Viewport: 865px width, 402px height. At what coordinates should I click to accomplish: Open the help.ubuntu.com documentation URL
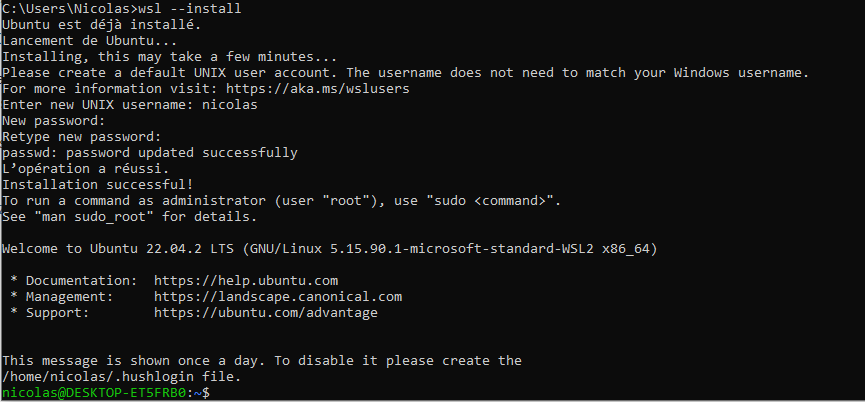[246, 281]
